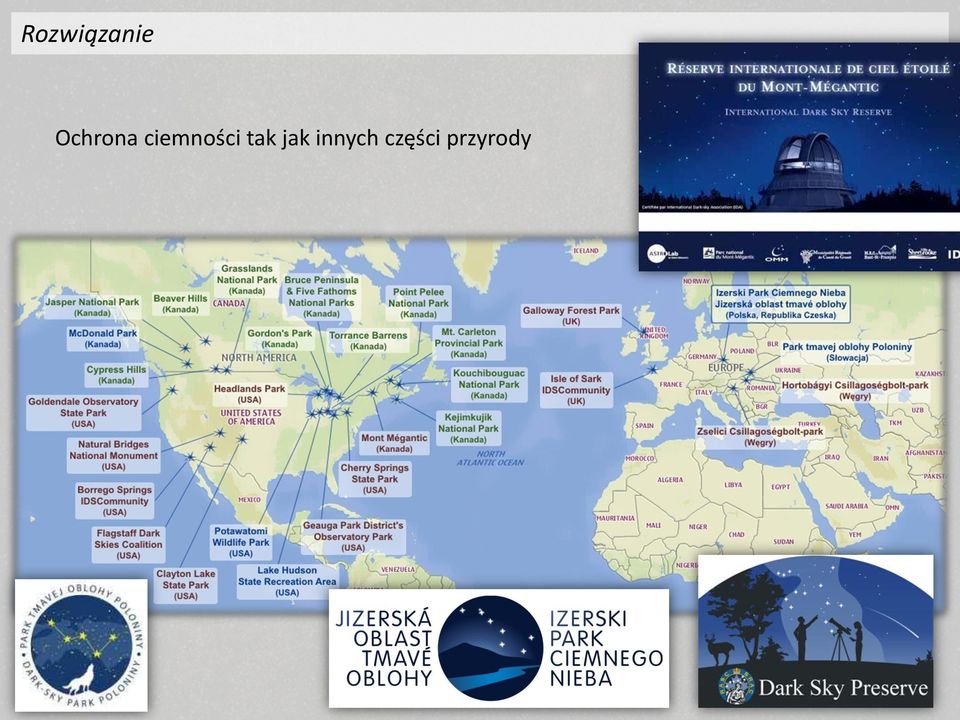Click the Clayton Lake State Park label
This screenshot has height=720, width=960.
coord(186,585)
